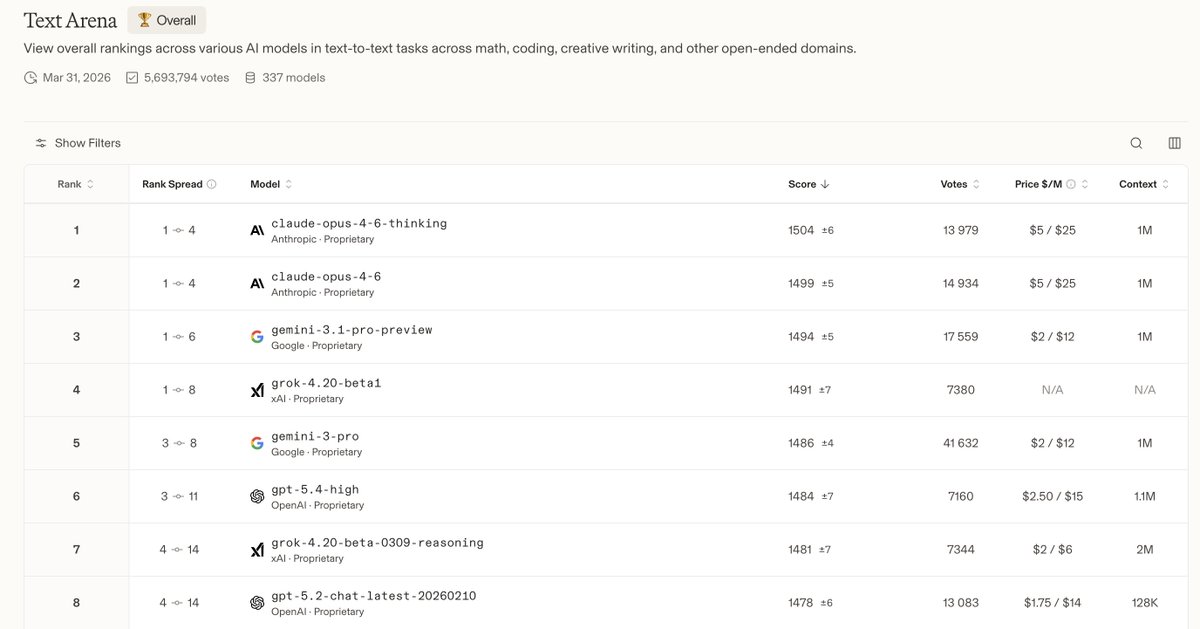Open the gpt-5.4-high model link
The width and height of the screenshot is (1200, 629).
click(315, 489)
